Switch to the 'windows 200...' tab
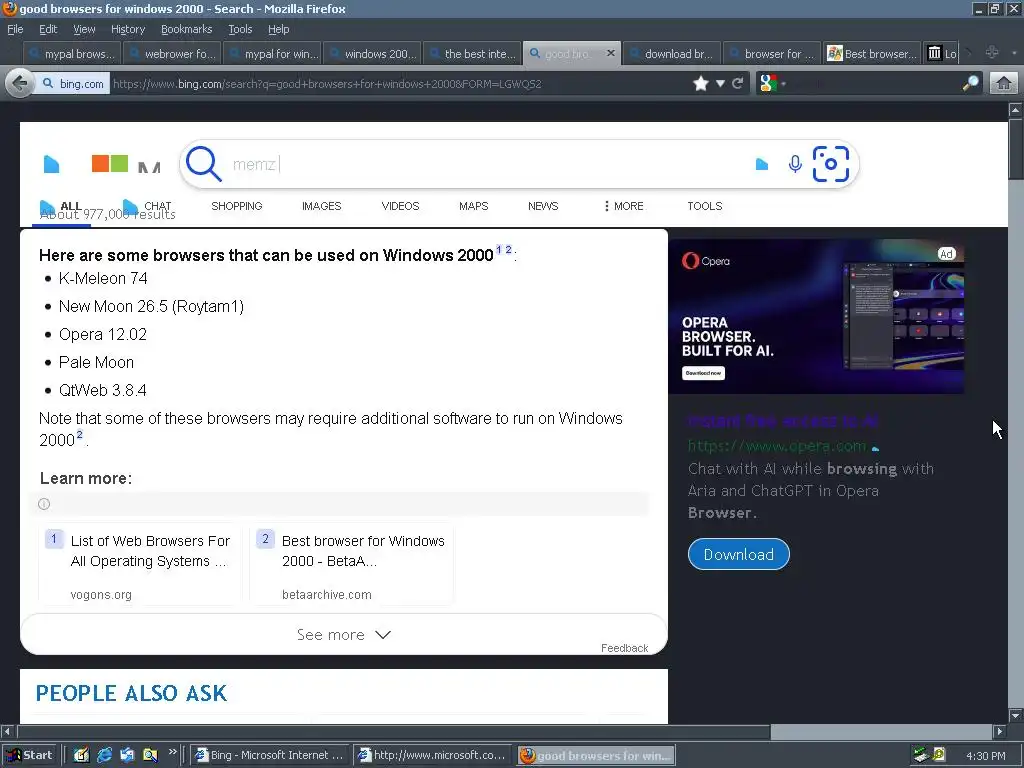 click(x=372, y=54)
